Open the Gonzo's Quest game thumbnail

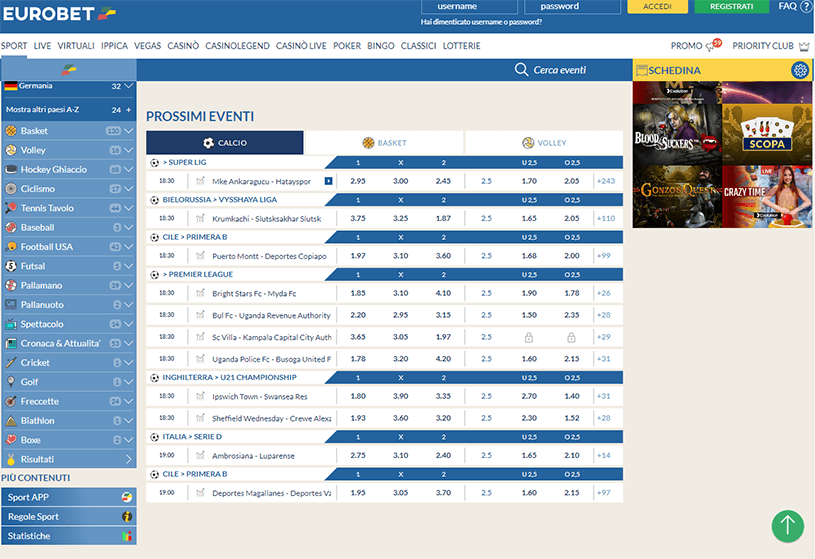point(677,197)
